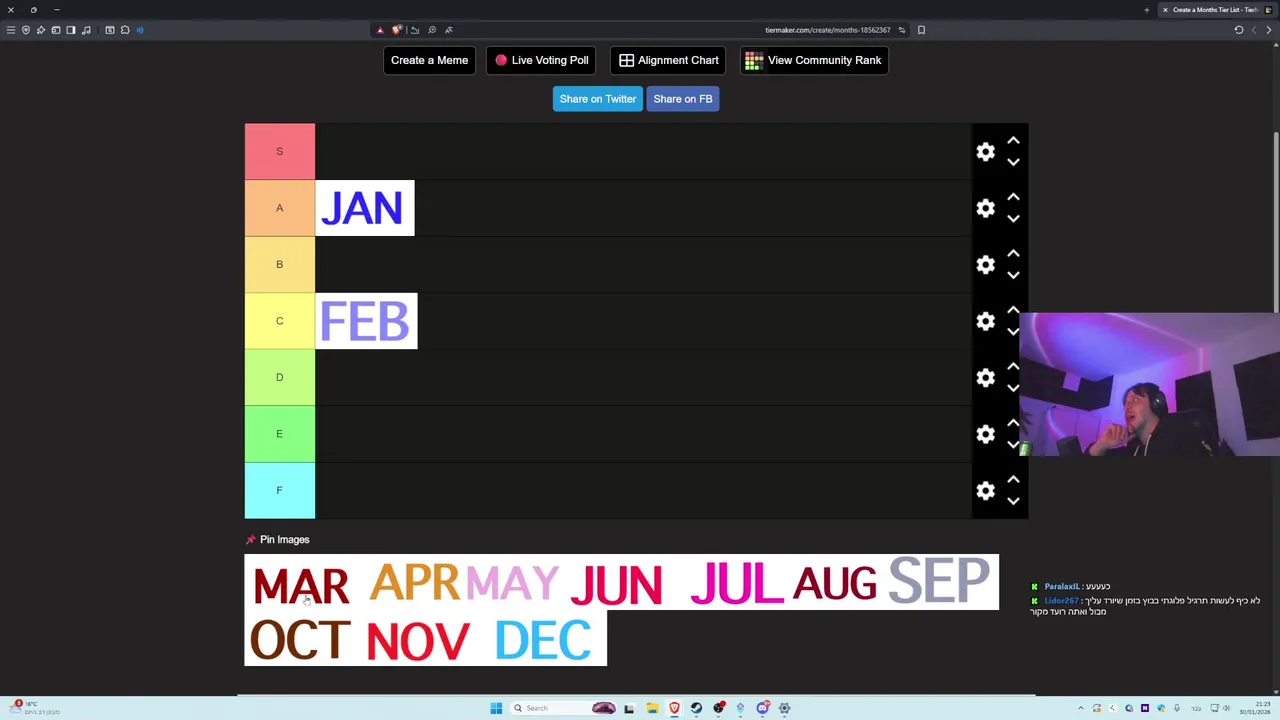This screenshot has width=1280, height=720.
Task: Pick the DEC month image
Action: click(543, 639)
